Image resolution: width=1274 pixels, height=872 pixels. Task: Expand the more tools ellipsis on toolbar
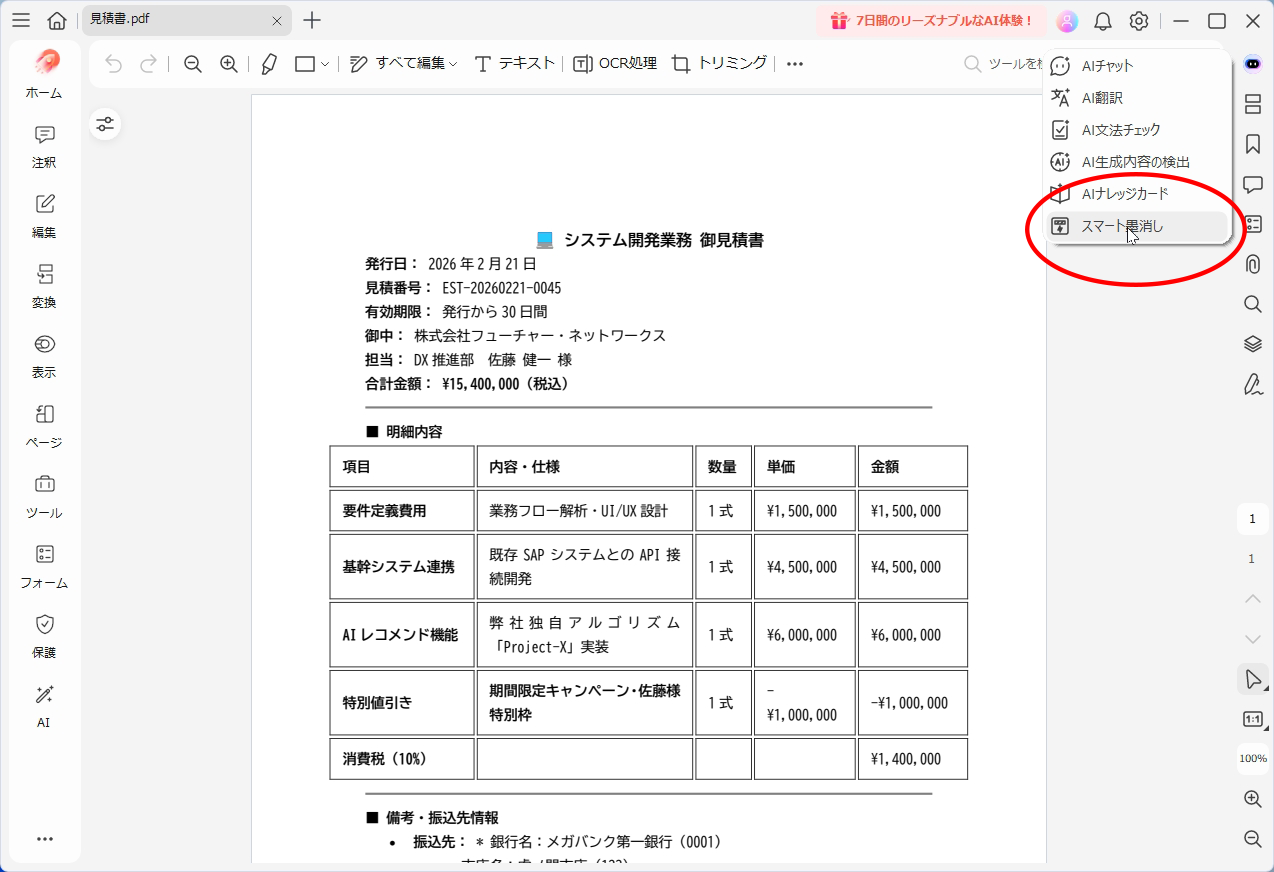pyautogui.click(x=794, y=63)
